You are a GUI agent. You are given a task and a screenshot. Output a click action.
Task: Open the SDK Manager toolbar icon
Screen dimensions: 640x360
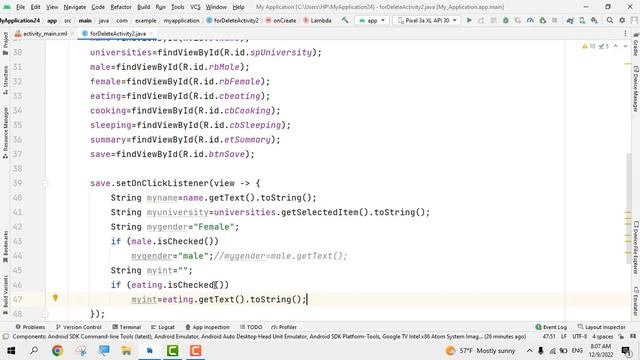click(x=594, y=20)
